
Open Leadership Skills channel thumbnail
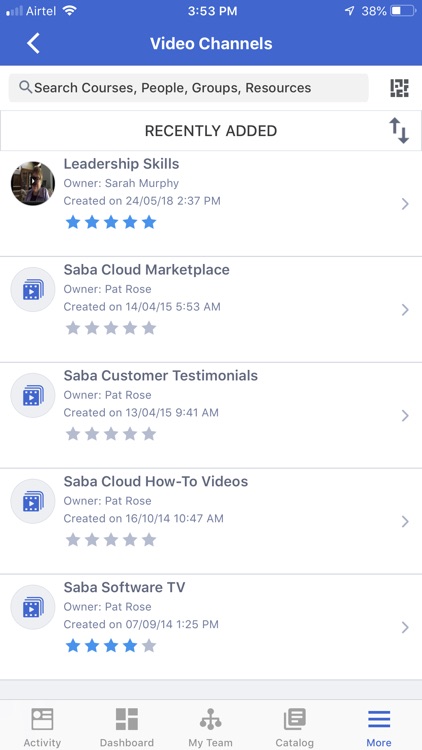click(x=33, y=183)
